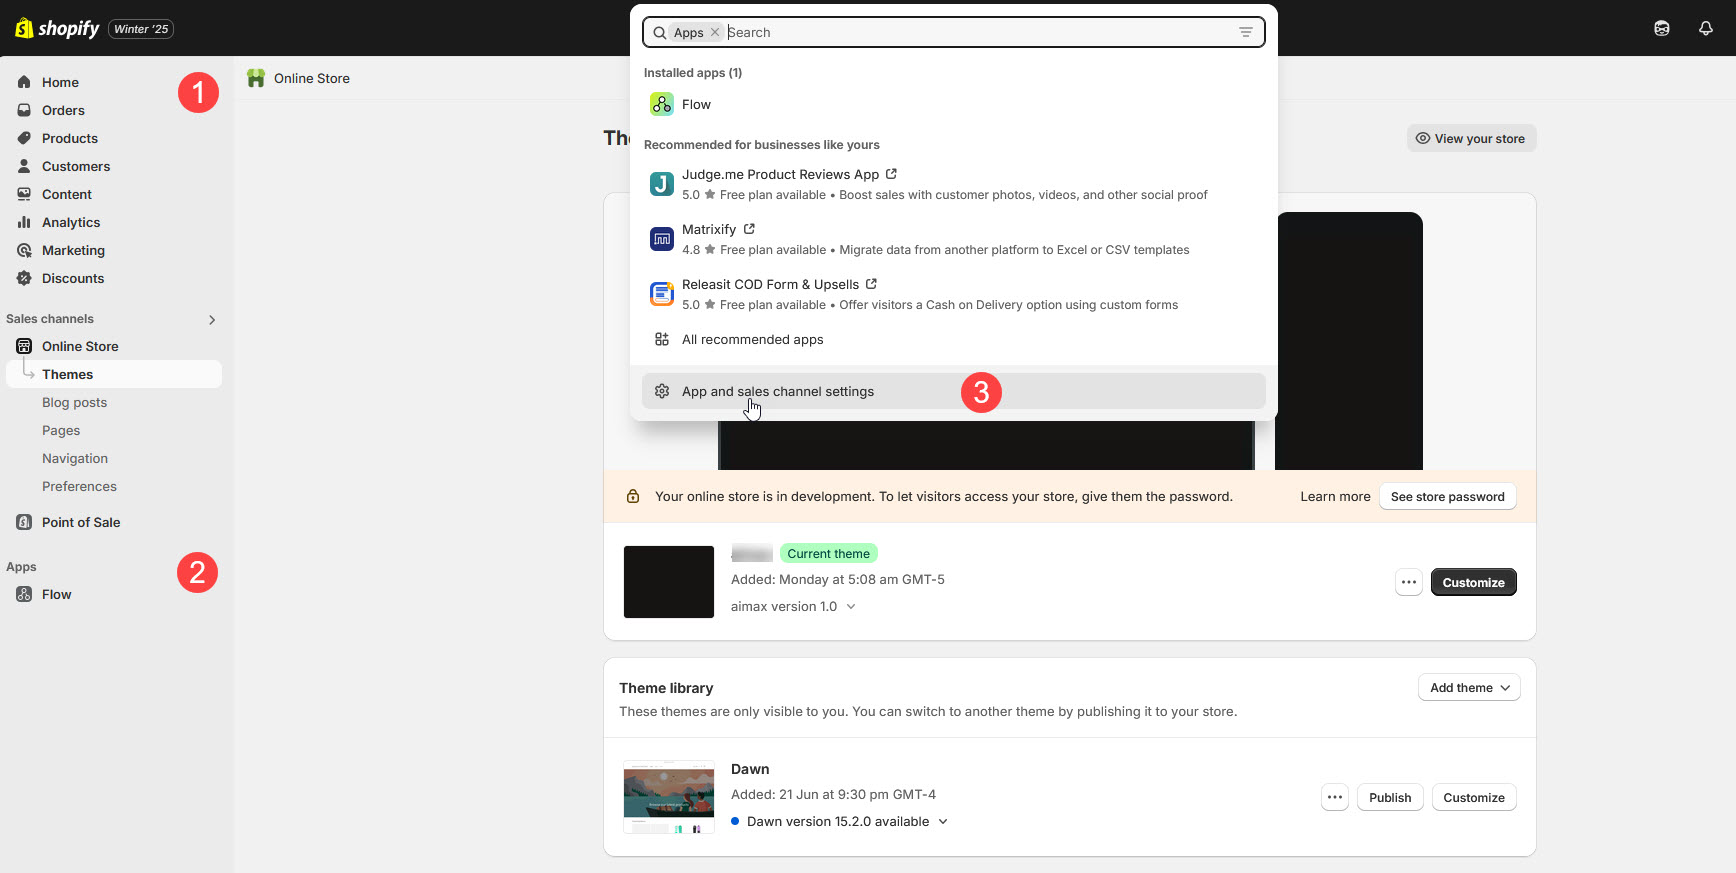Click the Marketing target icon
Image resolution: width=1736 pixels, height=873 pixels.
coord(24,250)
